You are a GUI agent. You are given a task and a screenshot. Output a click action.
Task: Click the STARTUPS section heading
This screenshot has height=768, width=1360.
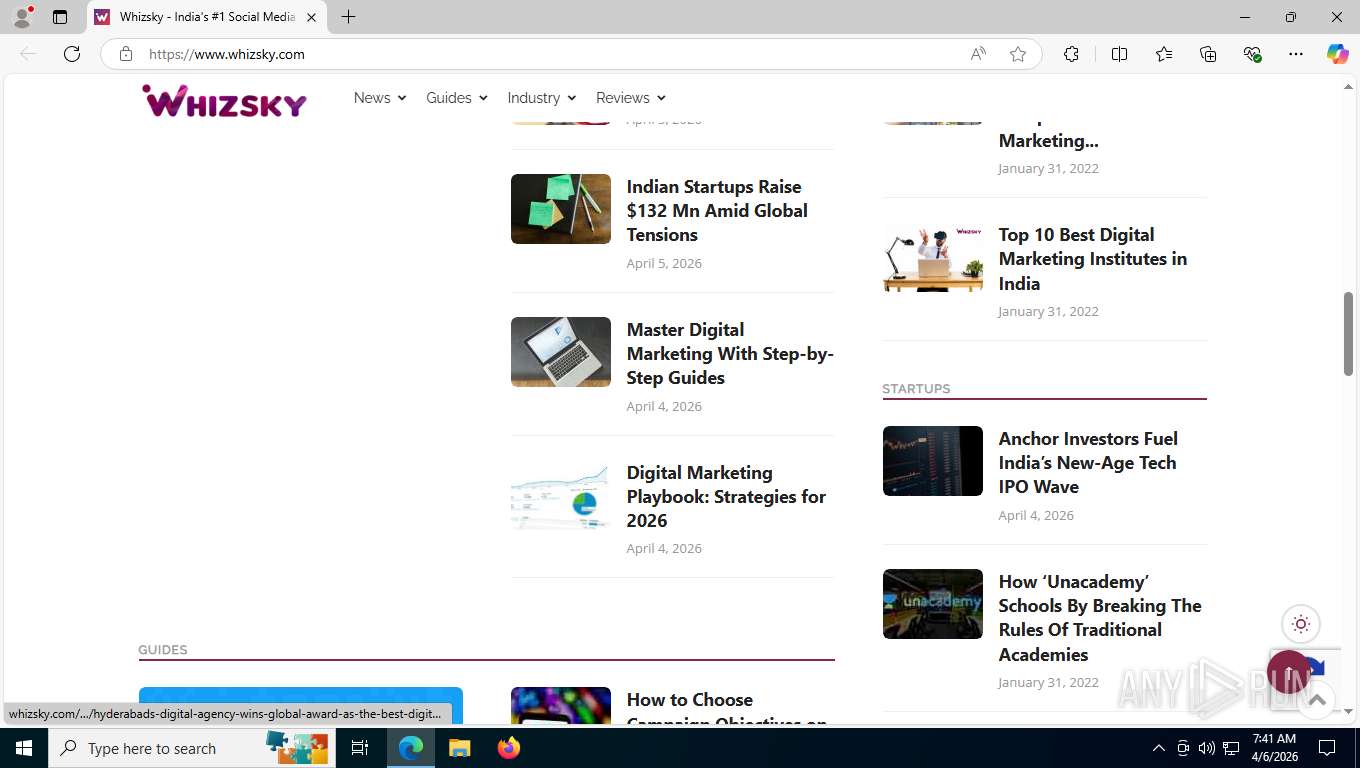pyautogui.click(x=916, y=389)
